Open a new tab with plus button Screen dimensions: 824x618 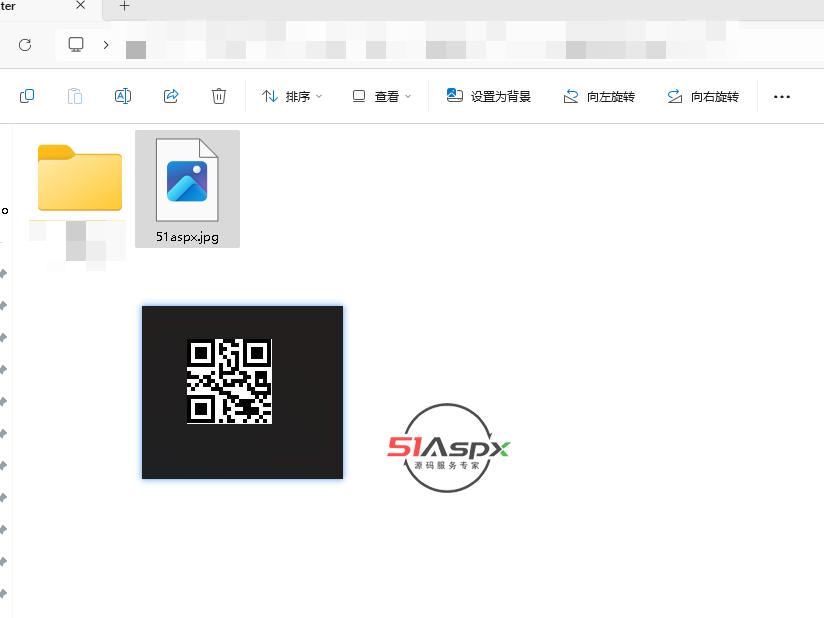click(125, 6)
